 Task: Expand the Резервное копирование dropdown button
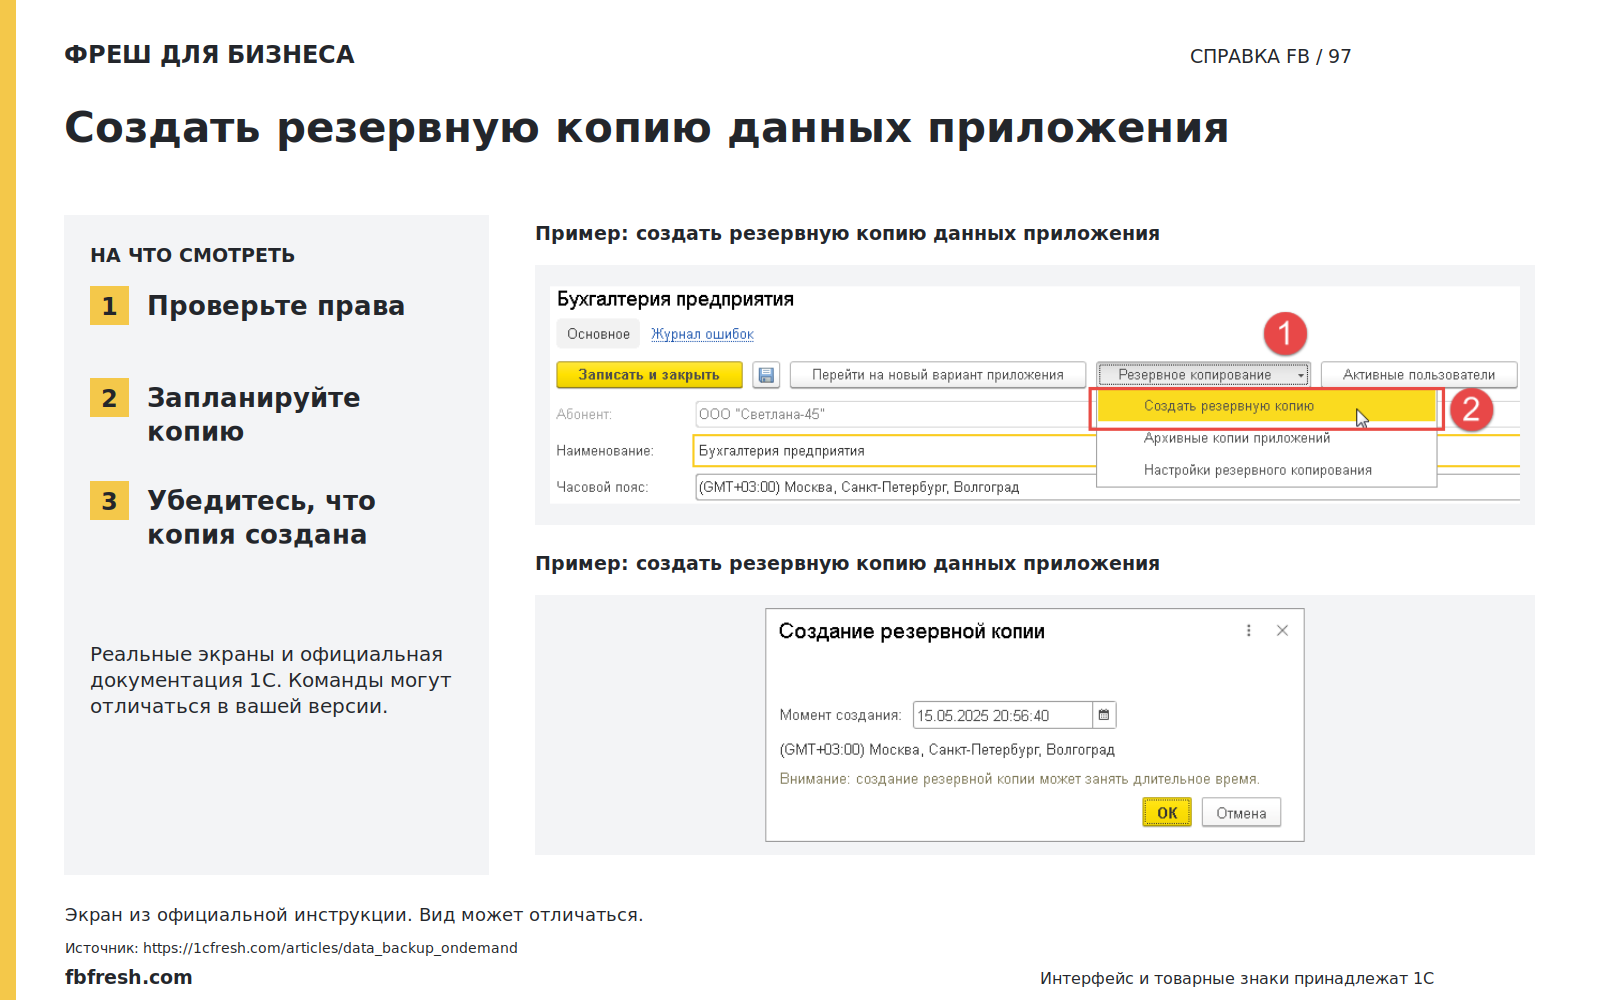pos(1203,375)
